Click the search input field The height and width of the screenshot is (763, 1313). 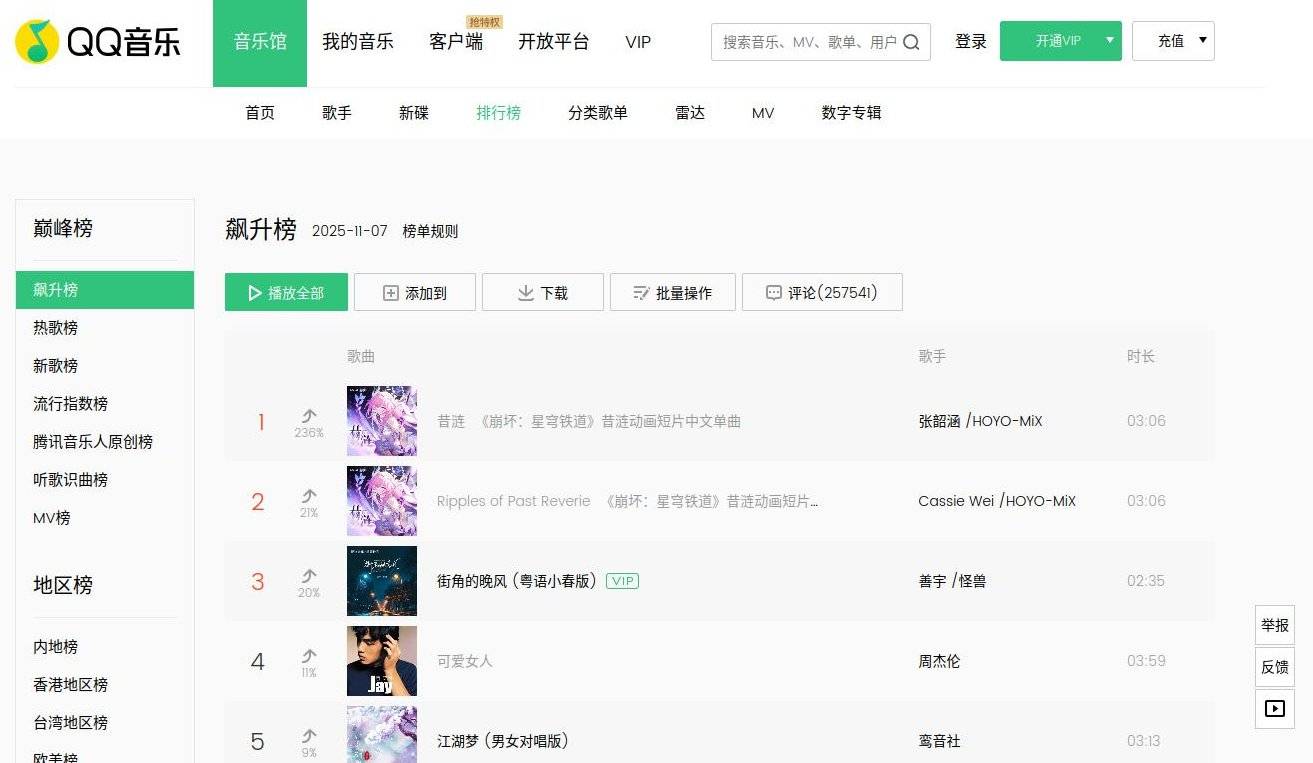tap(805, 42)
